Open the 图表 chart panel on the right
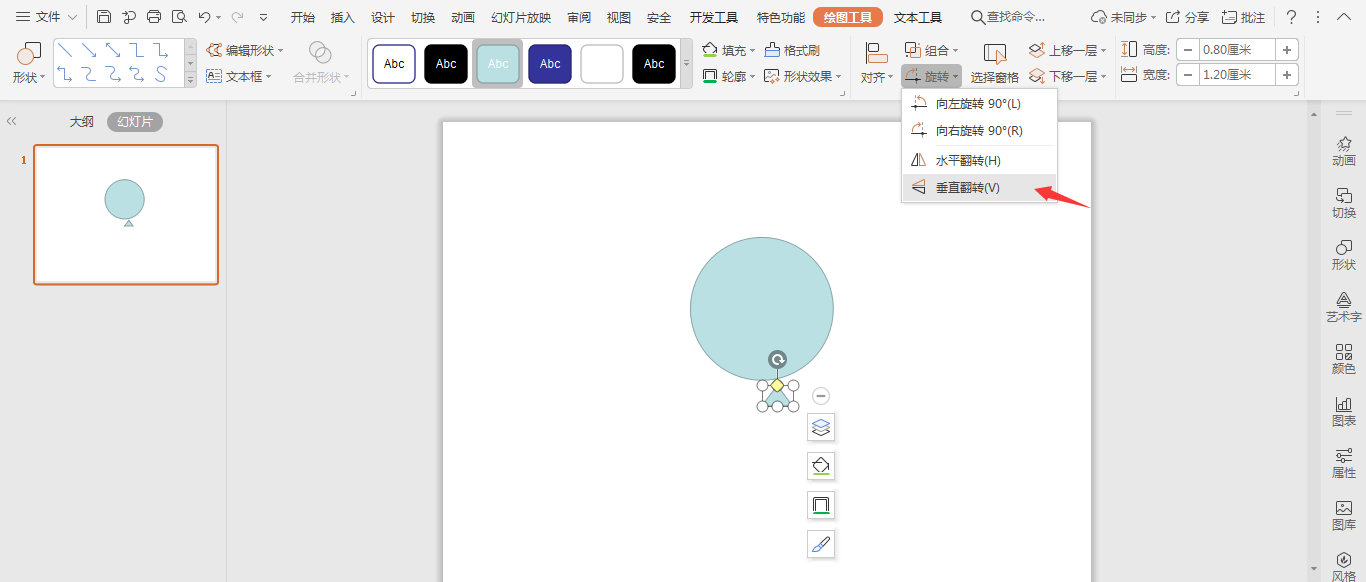Screen dimensions: 1366x582 (1344, 409)
